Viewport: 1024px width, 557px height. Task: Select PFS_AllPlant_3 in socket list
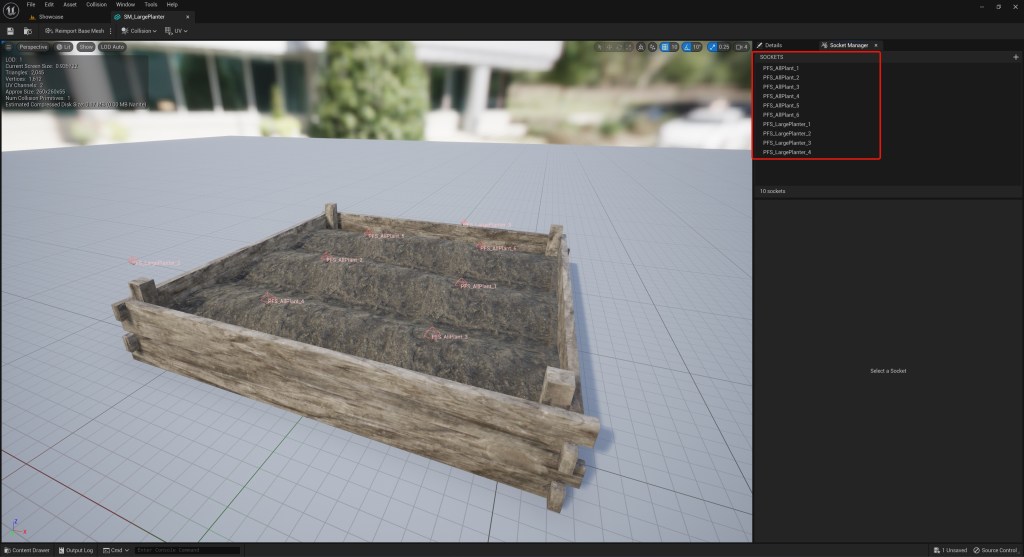pos(781,87)
